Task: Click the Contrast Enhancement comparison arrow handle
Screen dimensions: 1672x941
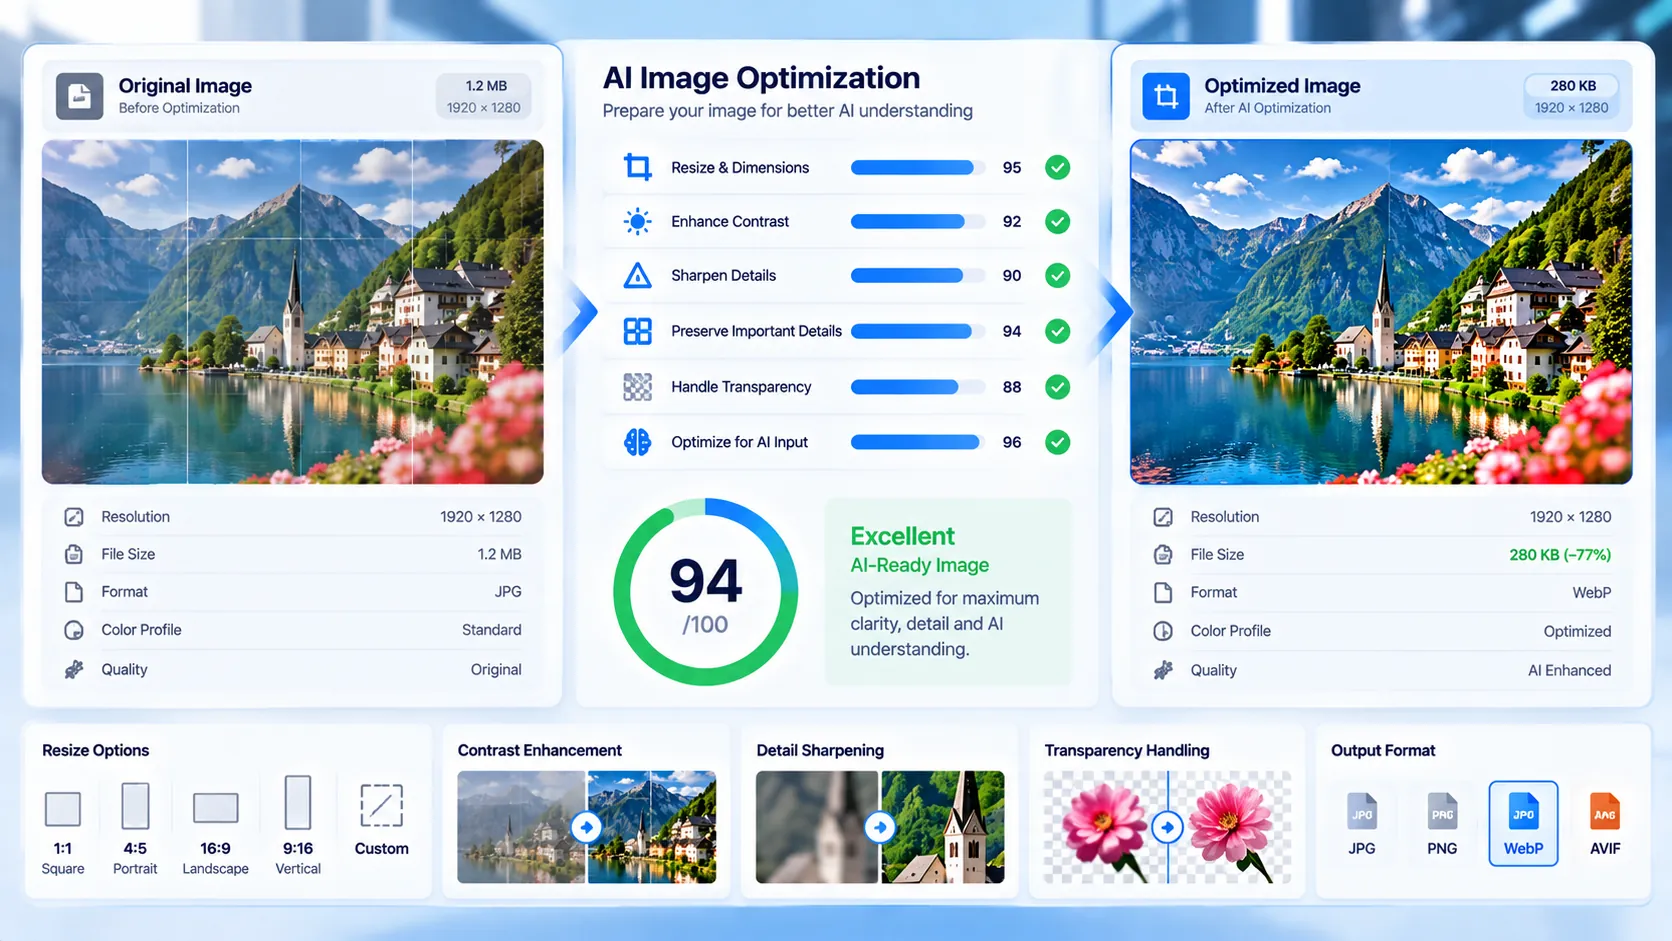Action: pyautogui.click(x=587, y=827)
